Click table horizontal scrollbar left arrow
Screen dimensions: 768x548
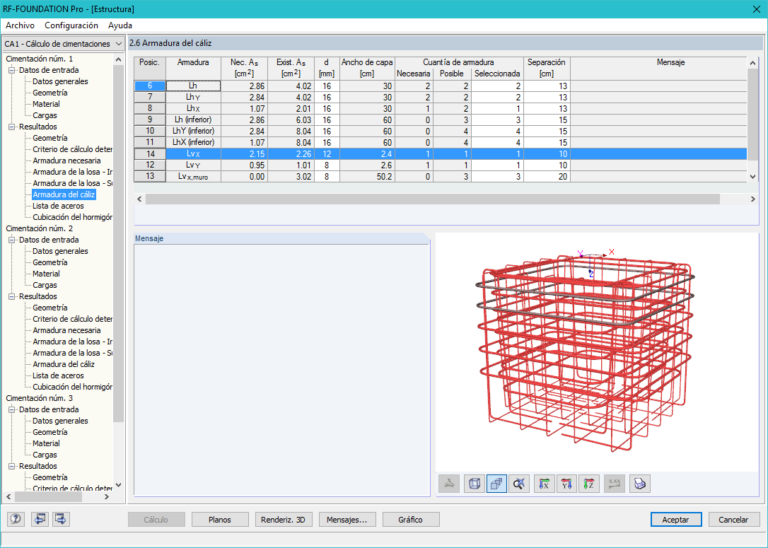[x=140, y=199]
